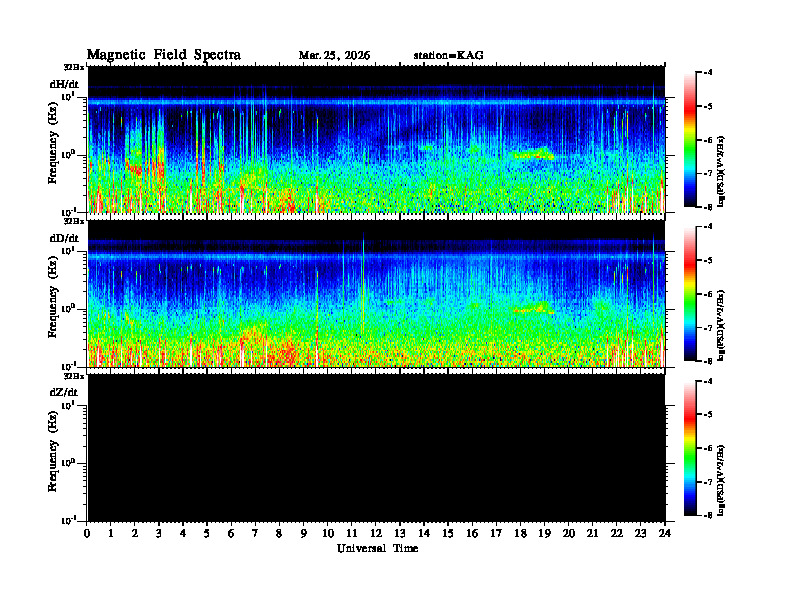The image size is (792, 612).
Task: Click the dZ/dt panel label
Action: (64, 392)
